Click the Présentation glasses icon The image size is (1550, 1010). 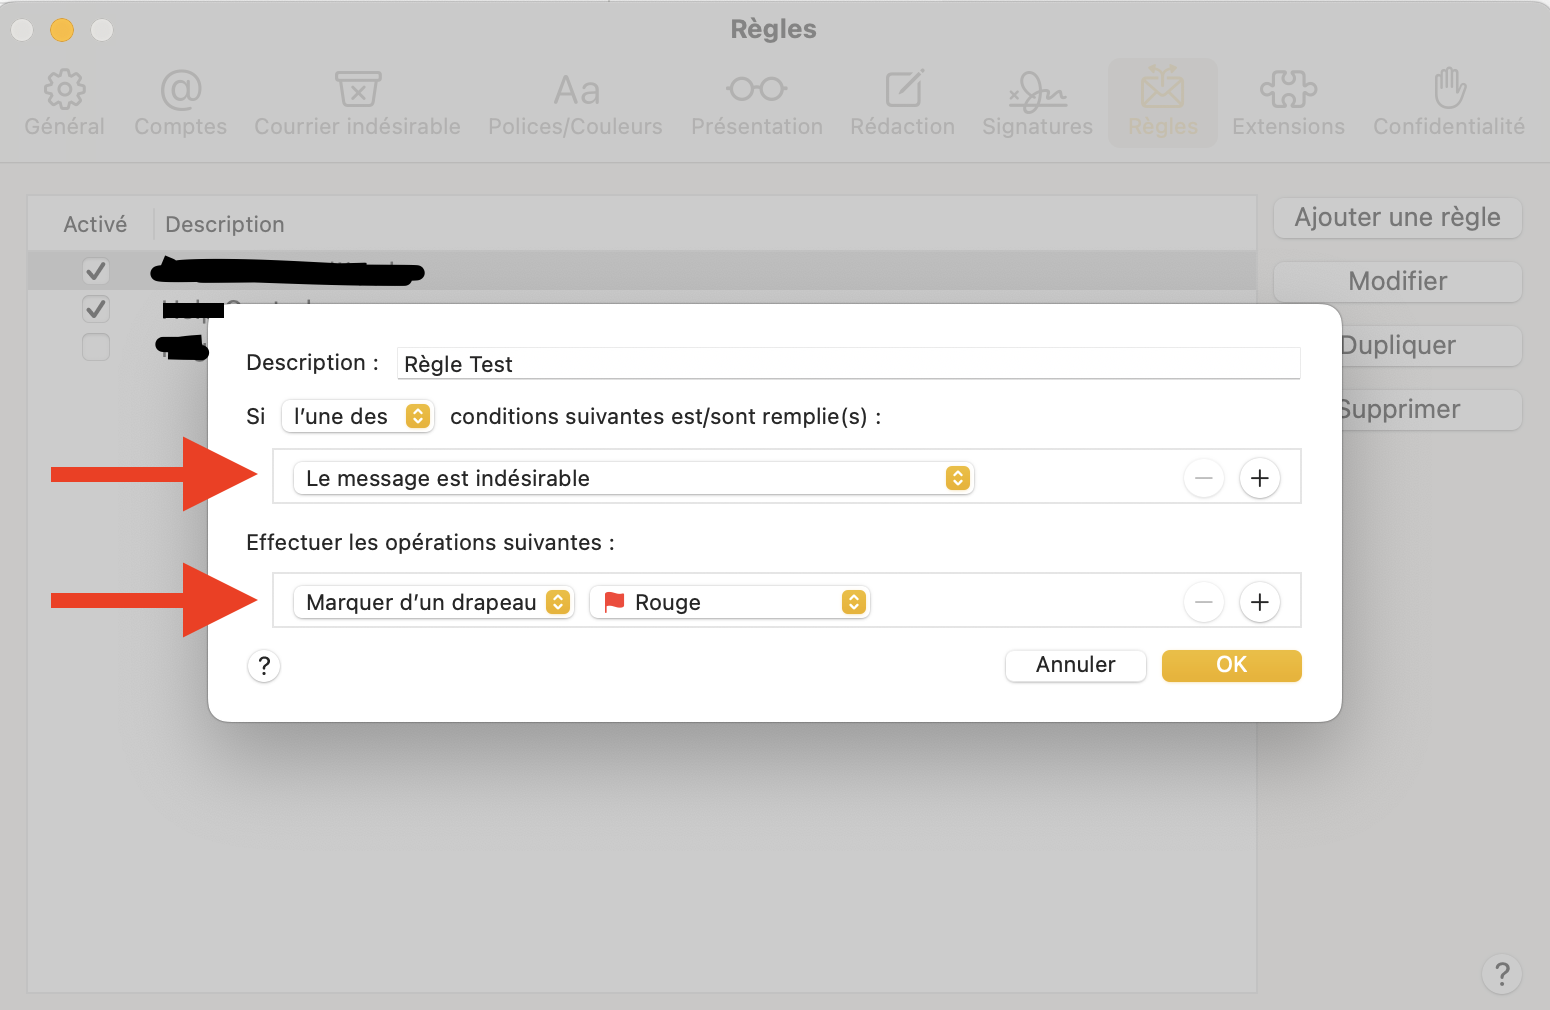[757, 90]
